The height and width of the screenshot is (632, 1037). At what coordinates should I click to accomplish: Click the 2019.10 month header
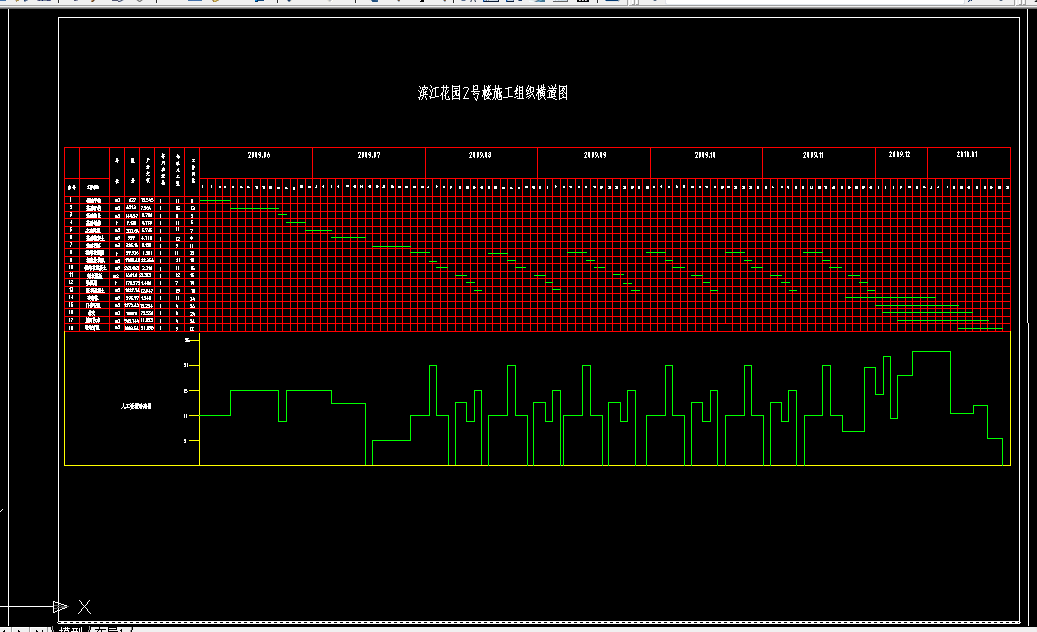click(705, 155)
